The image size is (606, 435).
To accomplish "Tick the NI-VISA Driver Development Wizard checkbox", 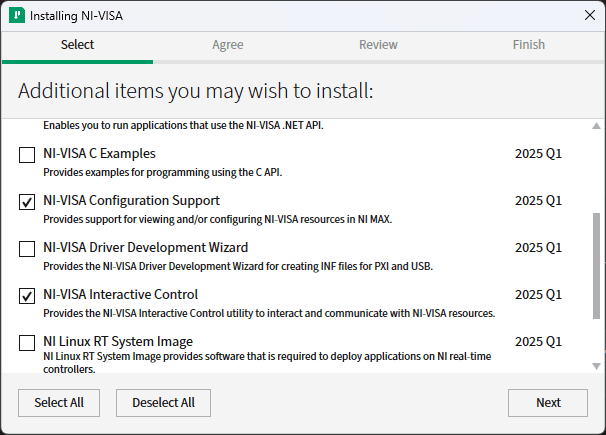I will click(x=27, y=249).
